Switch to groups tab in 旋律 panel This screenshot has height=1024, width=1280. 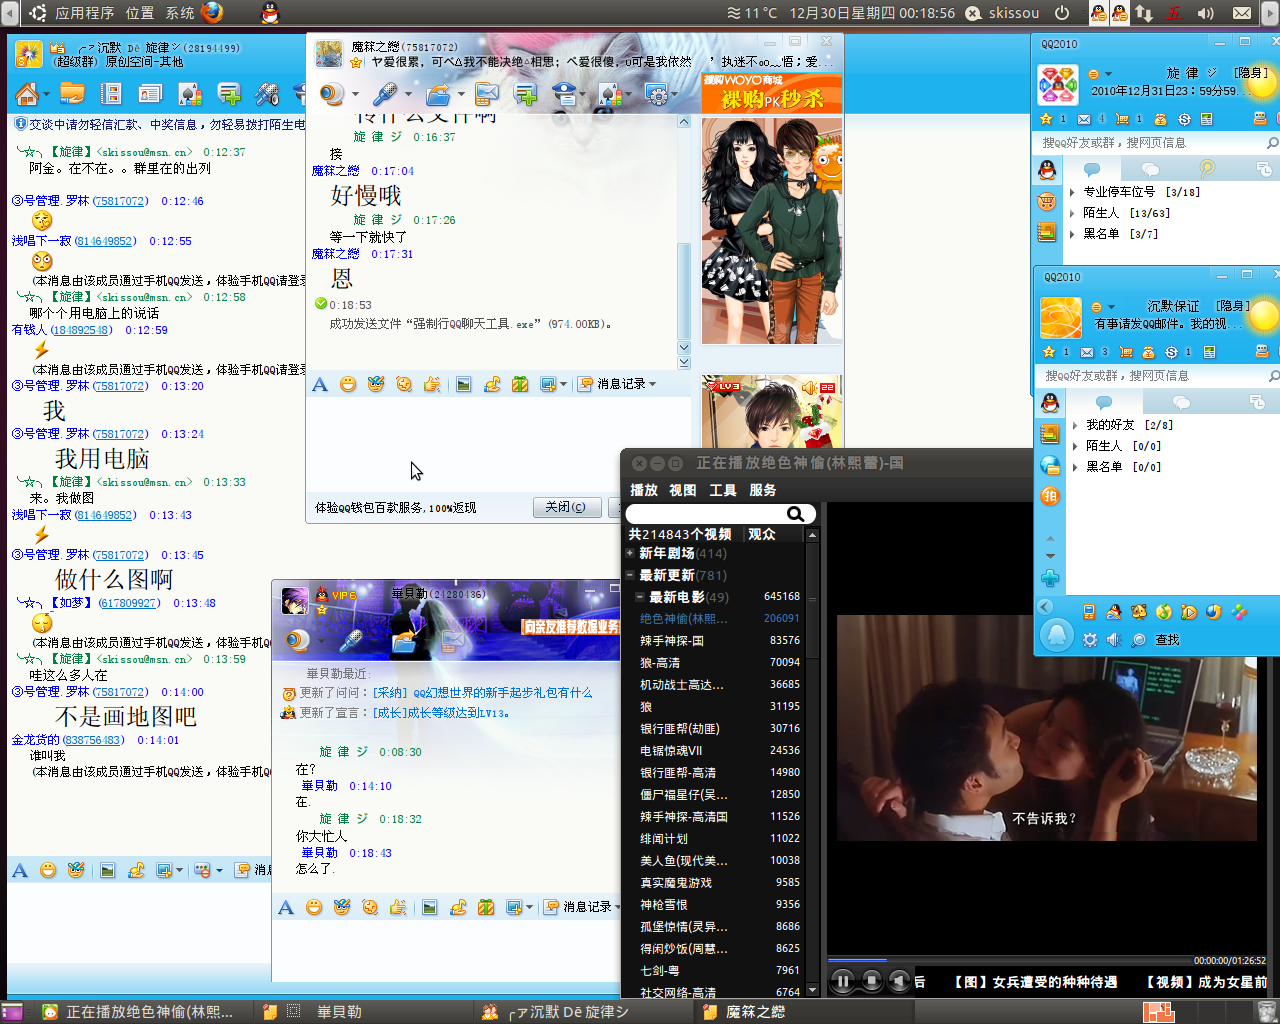pos(1150,169)
